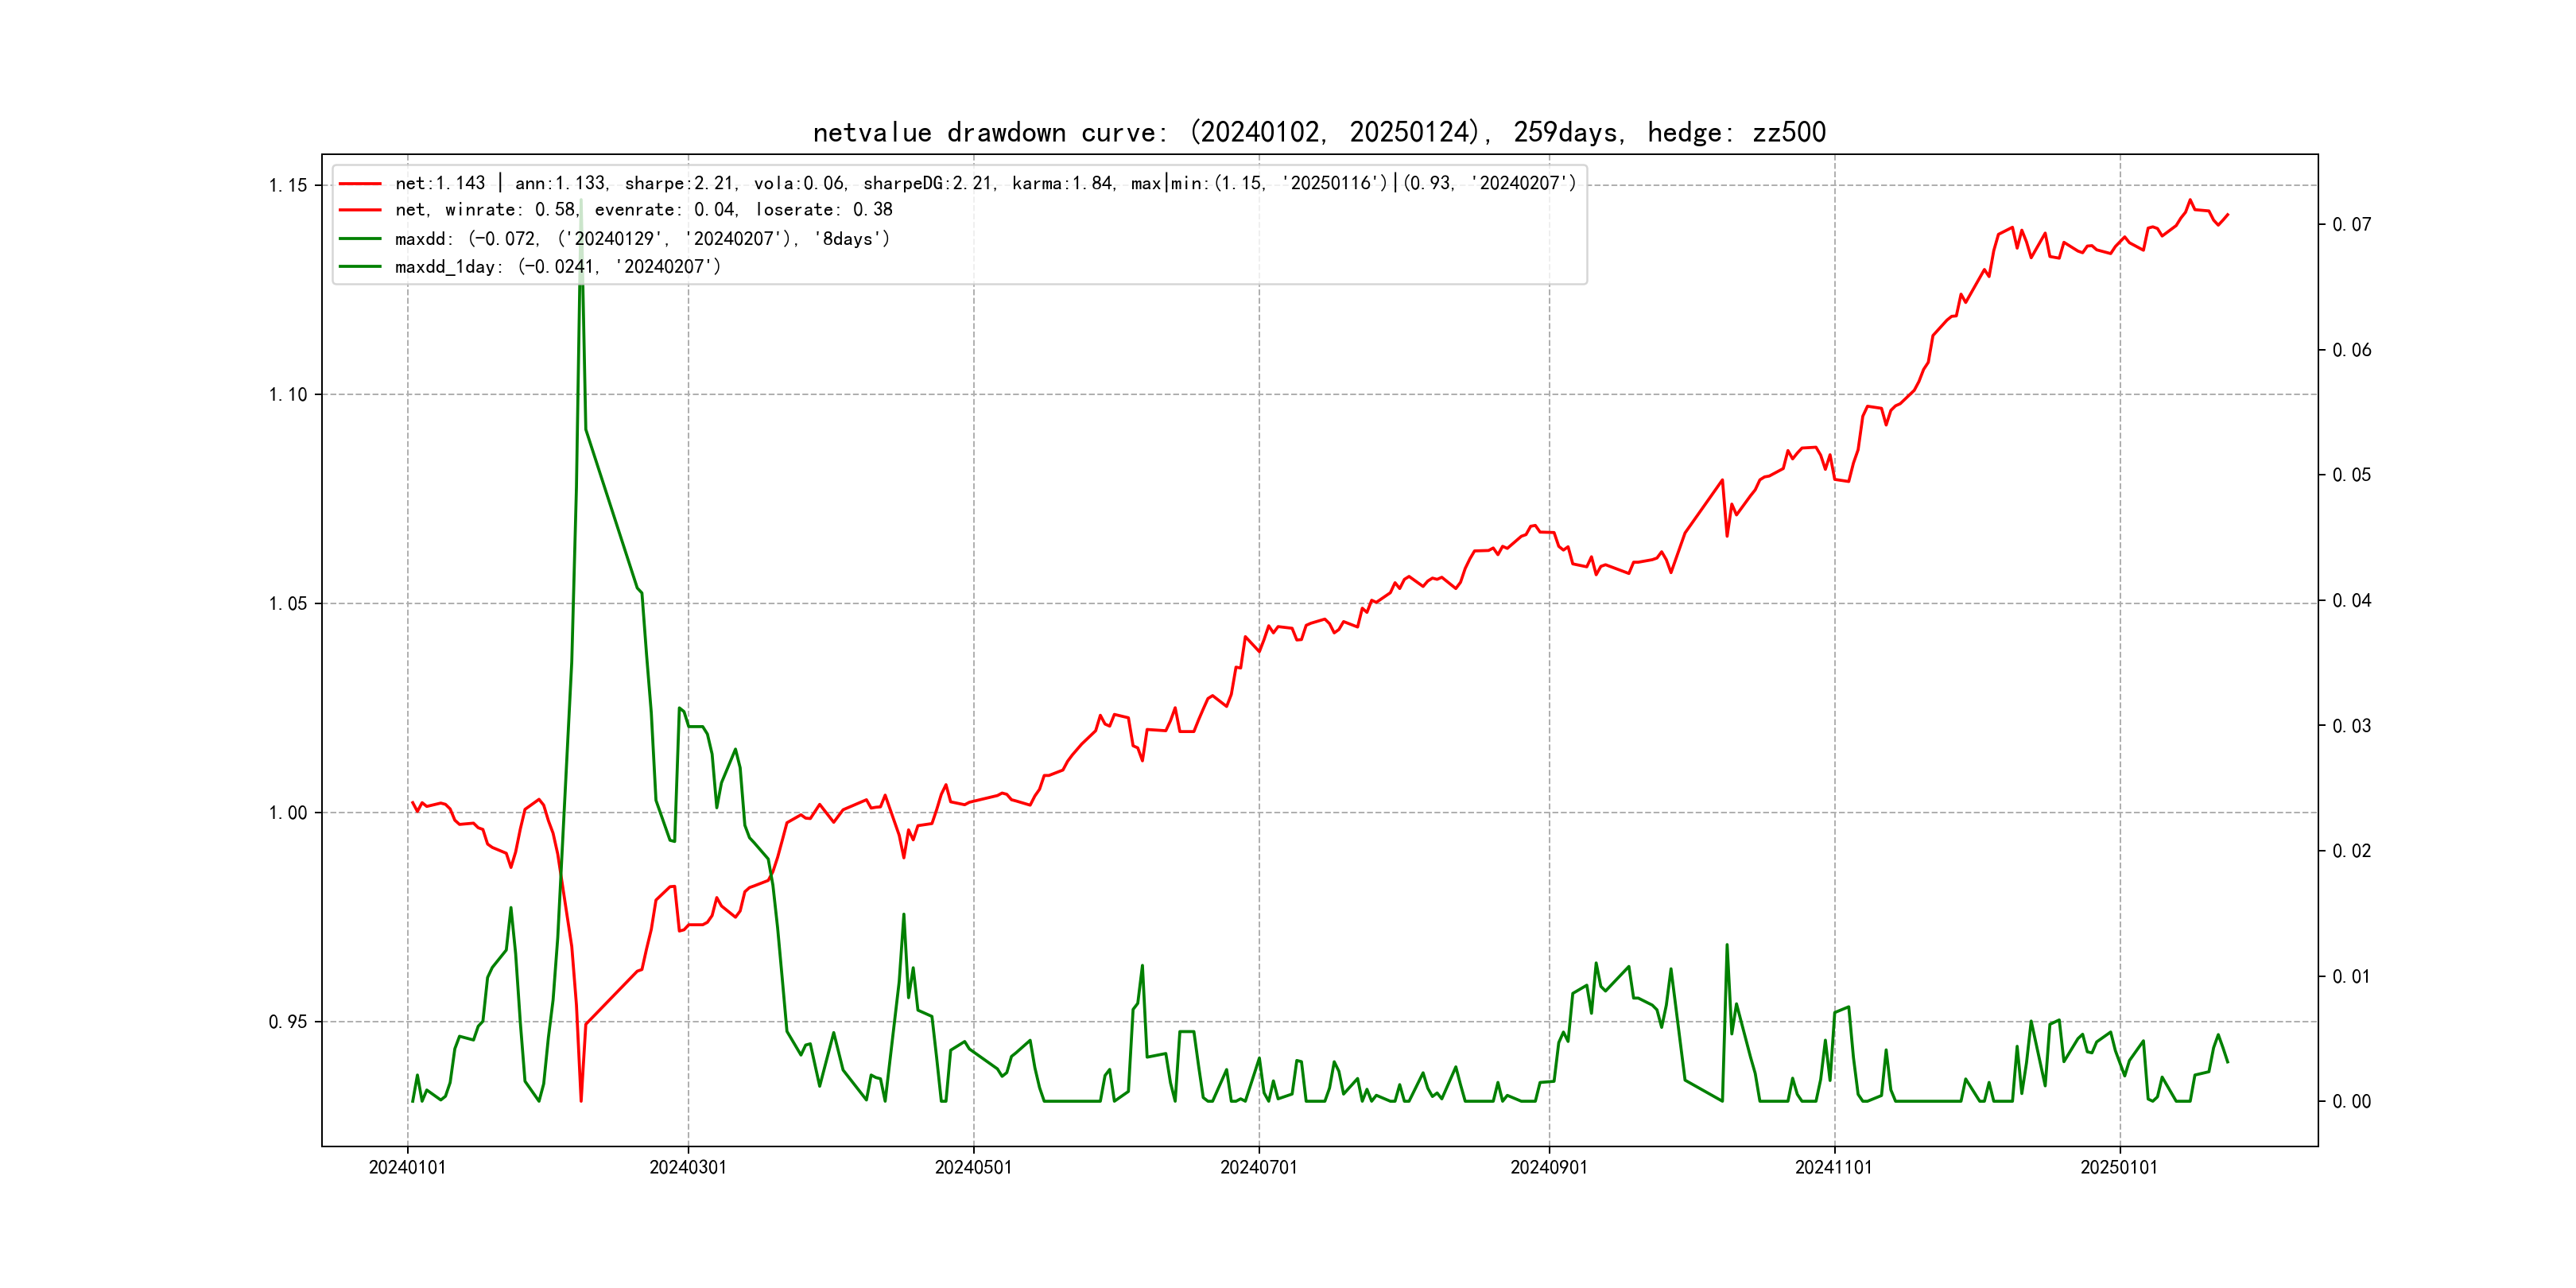Viewport: 2576px width, 1288px height.
Task: Click the winrate 0.58 legend text
Action: click(643, 210)
